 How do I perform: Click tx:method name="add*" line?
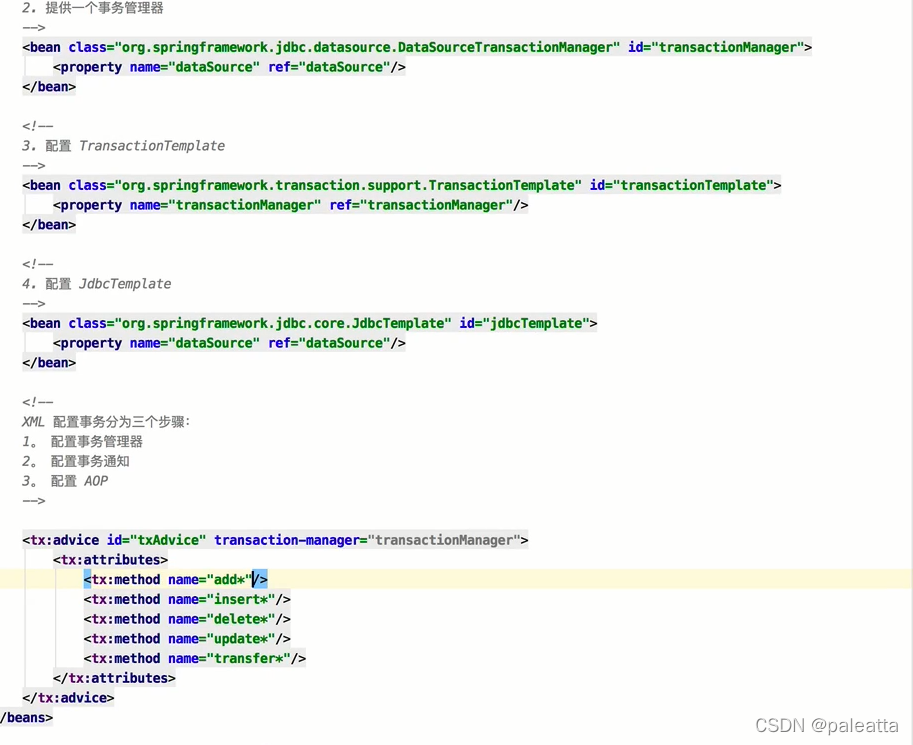pyautogui.click(x=175, y=580)
